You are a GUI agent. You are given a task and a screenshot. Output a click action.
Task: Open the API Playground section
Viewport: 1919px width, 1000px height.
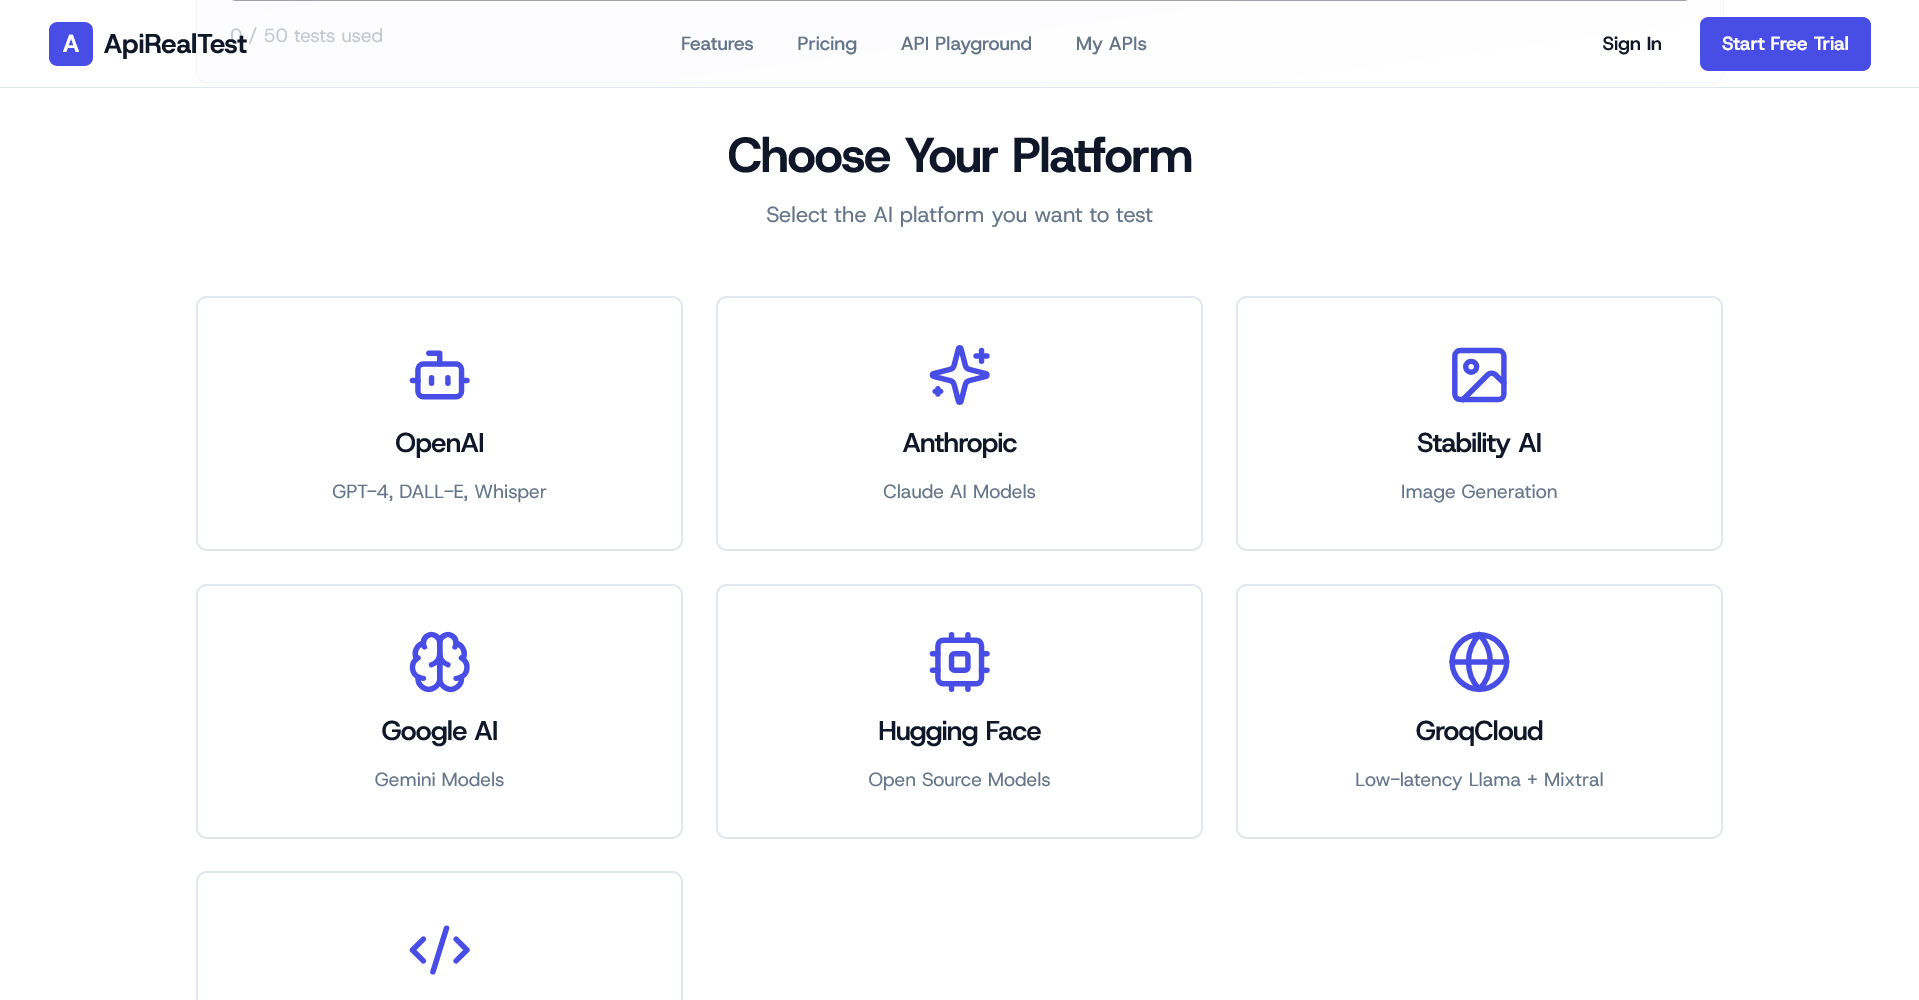(x=965, y=44)
